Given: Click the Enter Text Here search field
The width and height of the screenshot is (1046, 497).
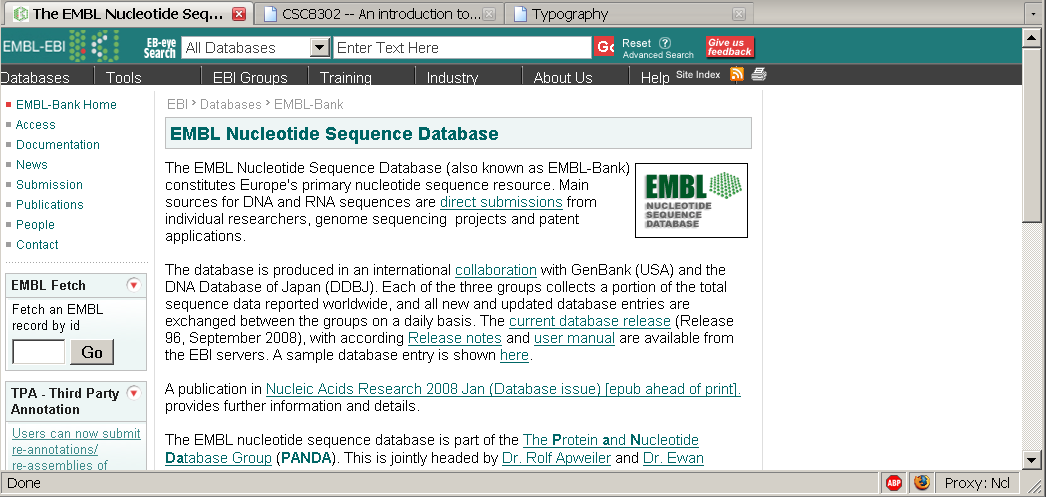Looking at the screenshot, I should (462, 47).
